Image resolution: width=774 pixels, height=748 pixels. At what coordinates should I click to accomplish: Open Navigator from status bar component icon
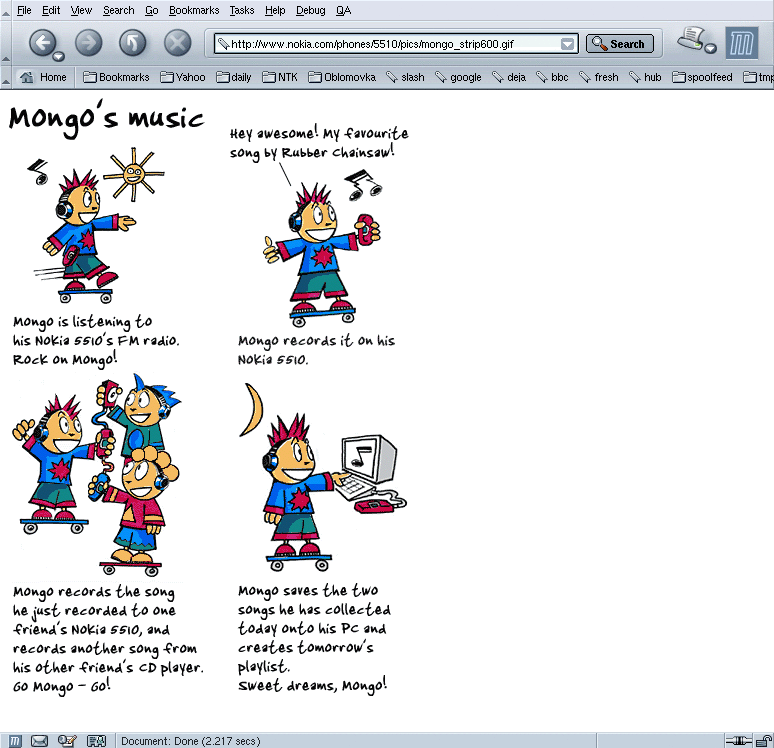[15, 741]
